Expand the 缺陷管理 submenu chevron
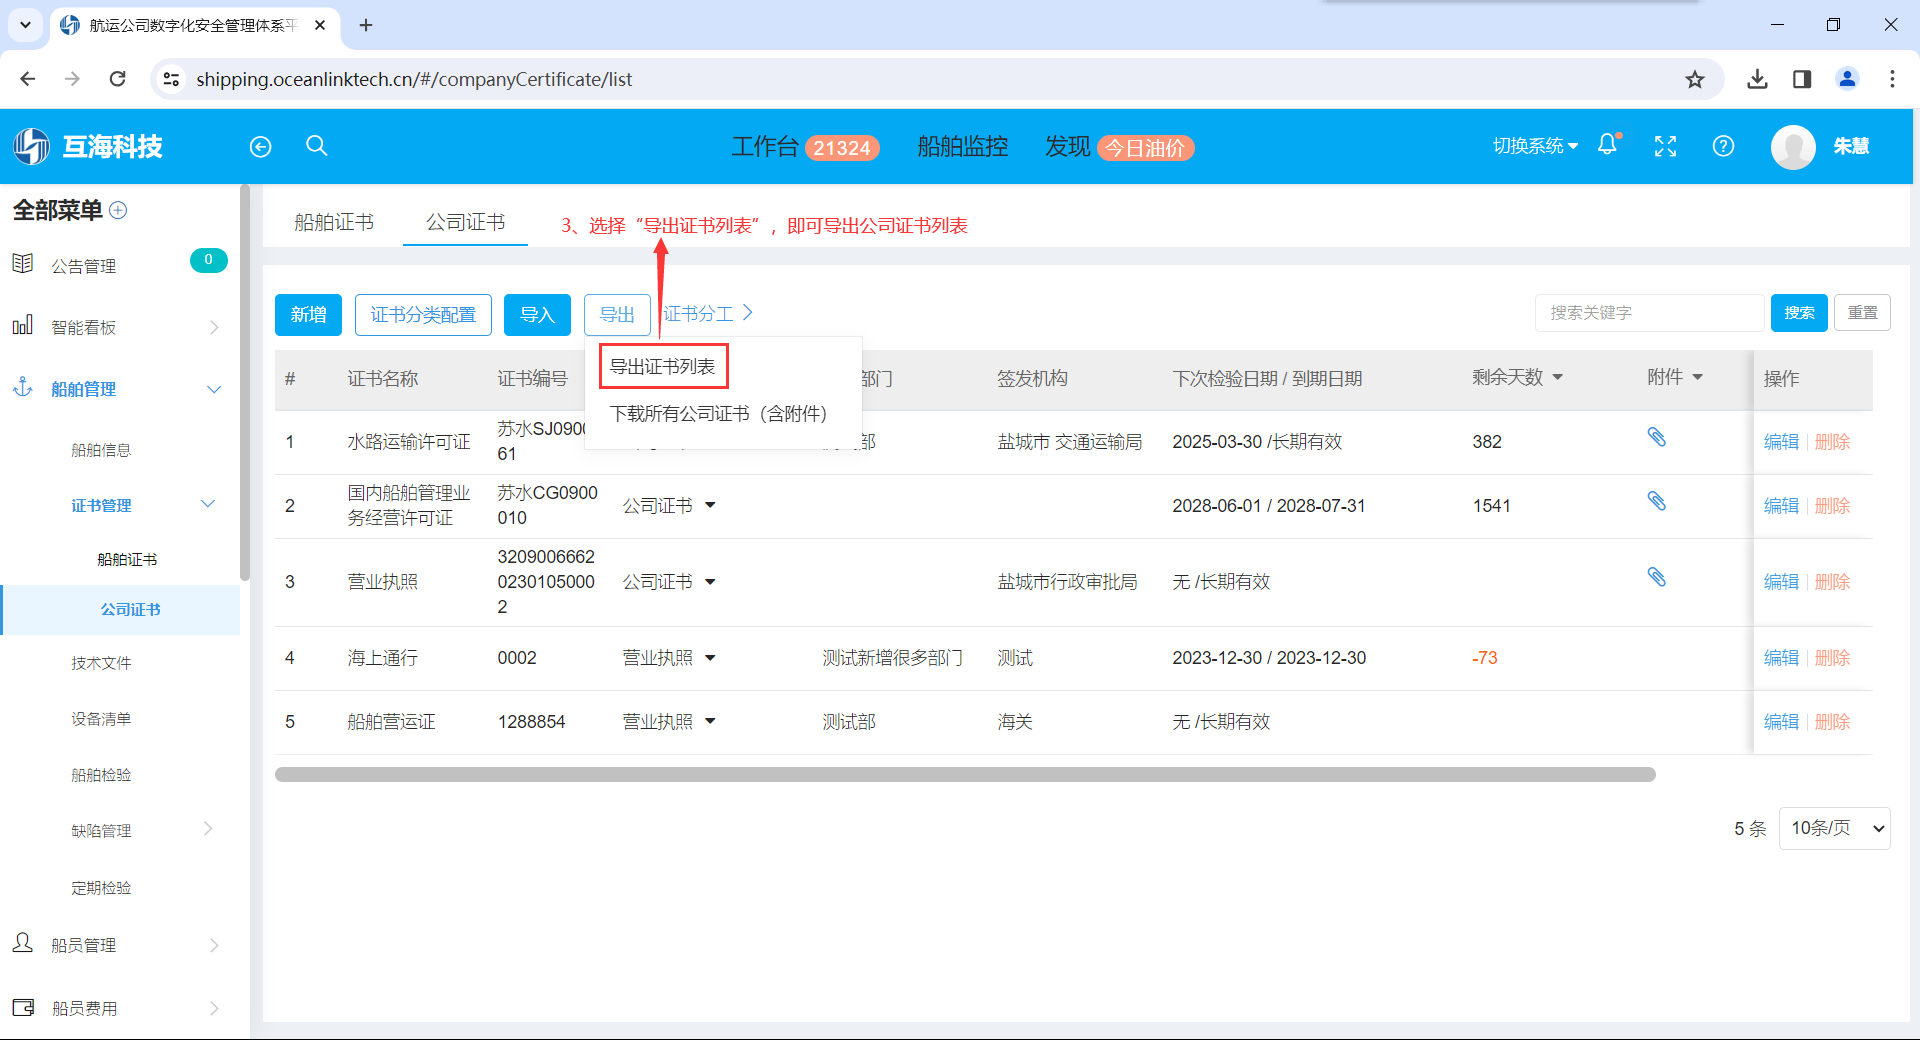The width and height of the screenshot is (1920, 1040). pyautogui.click(x=208, y=829)
